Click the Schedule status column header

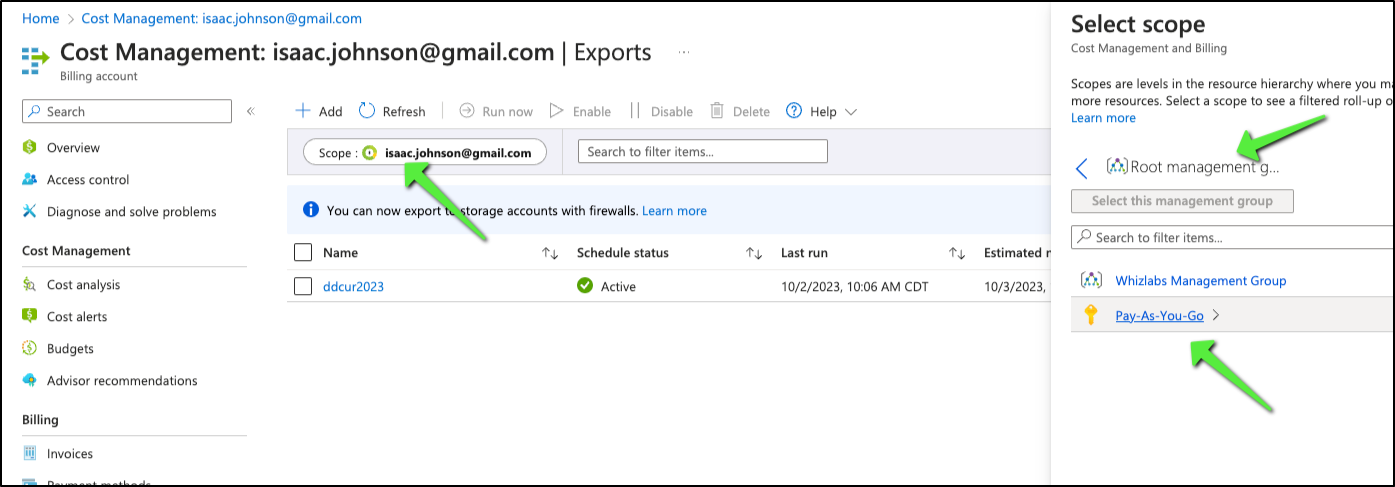point(623,253)
